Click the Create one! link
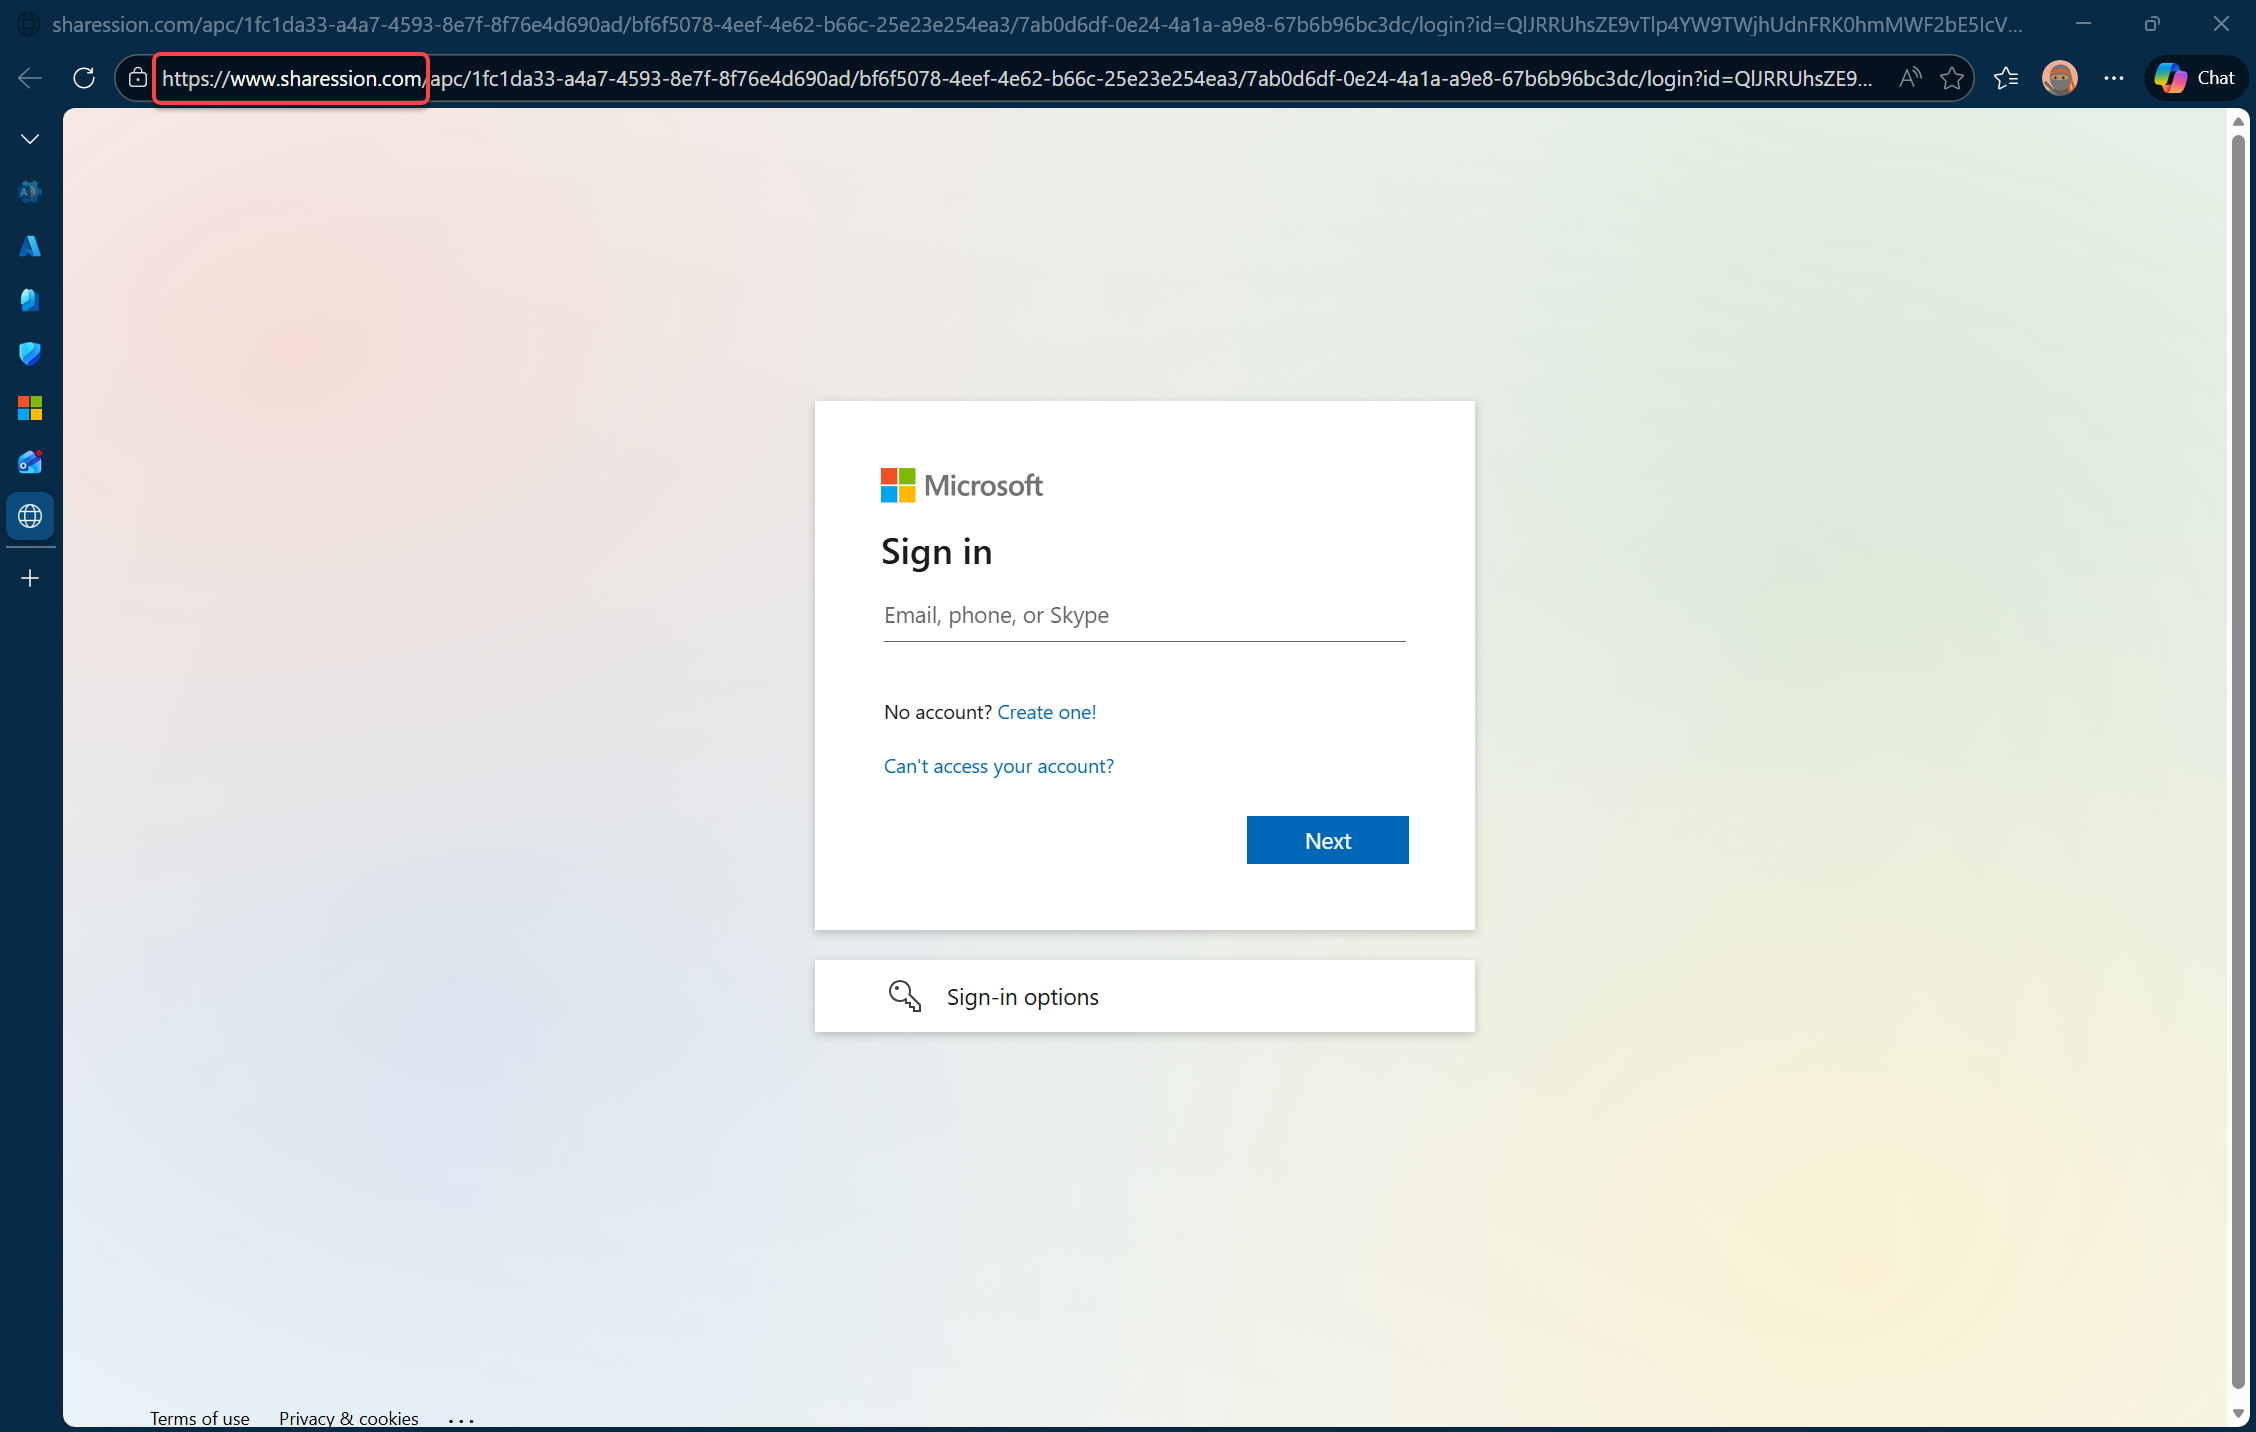This screenshot has width=2256, height=1432. pos(1046,712)
